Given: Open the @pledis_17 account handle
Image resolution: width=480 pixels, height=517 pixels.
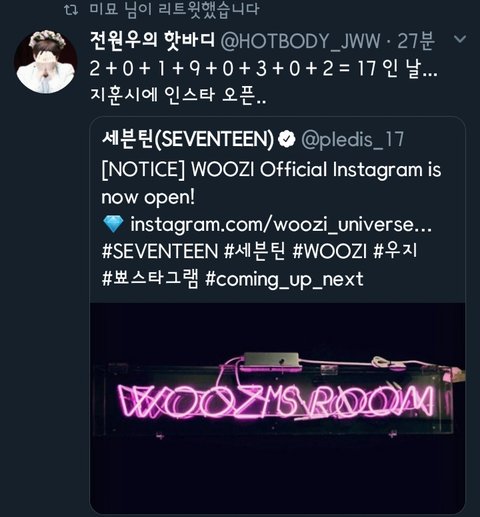Looking at the screenshot, I should click(x=352, y=140).
